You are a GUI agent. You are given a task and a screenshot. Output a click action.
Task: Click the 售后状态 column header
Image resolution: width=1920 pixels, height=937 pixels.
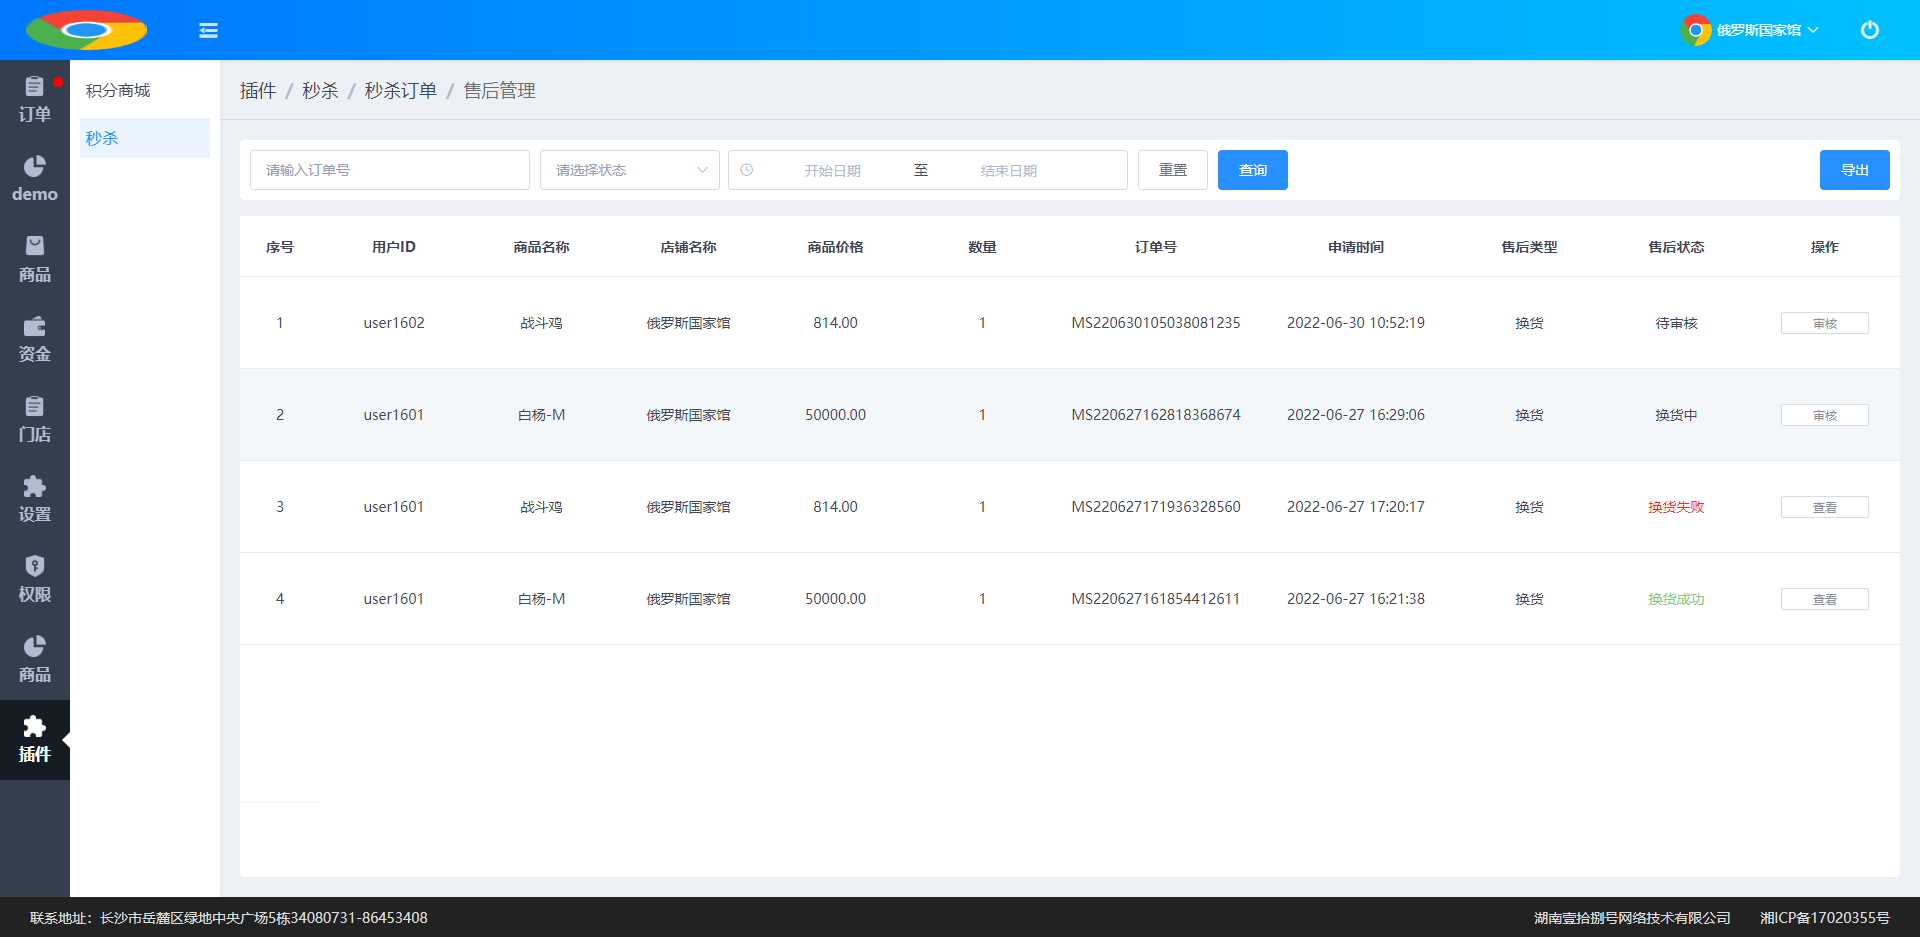(1677, 247)
